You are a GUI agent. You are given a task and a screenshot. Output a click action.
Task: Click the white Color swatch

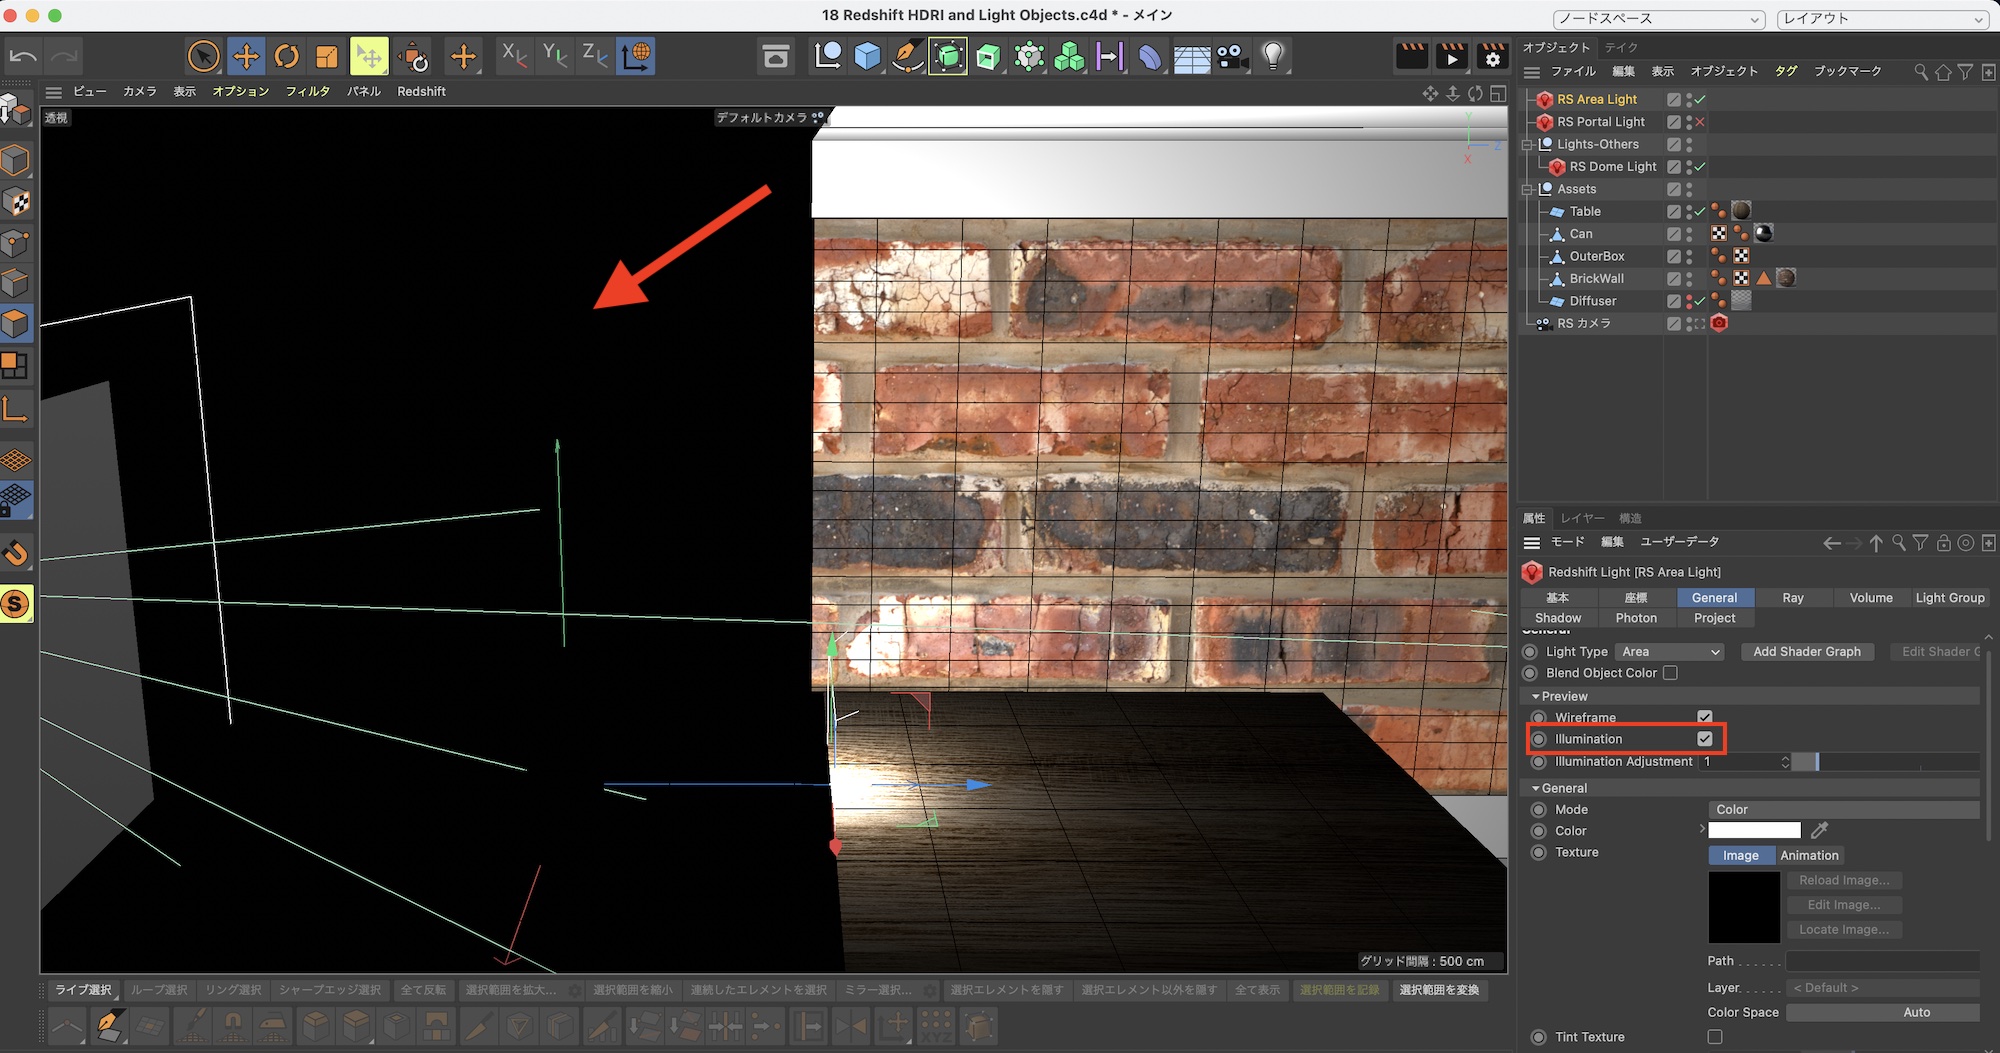1754,831
